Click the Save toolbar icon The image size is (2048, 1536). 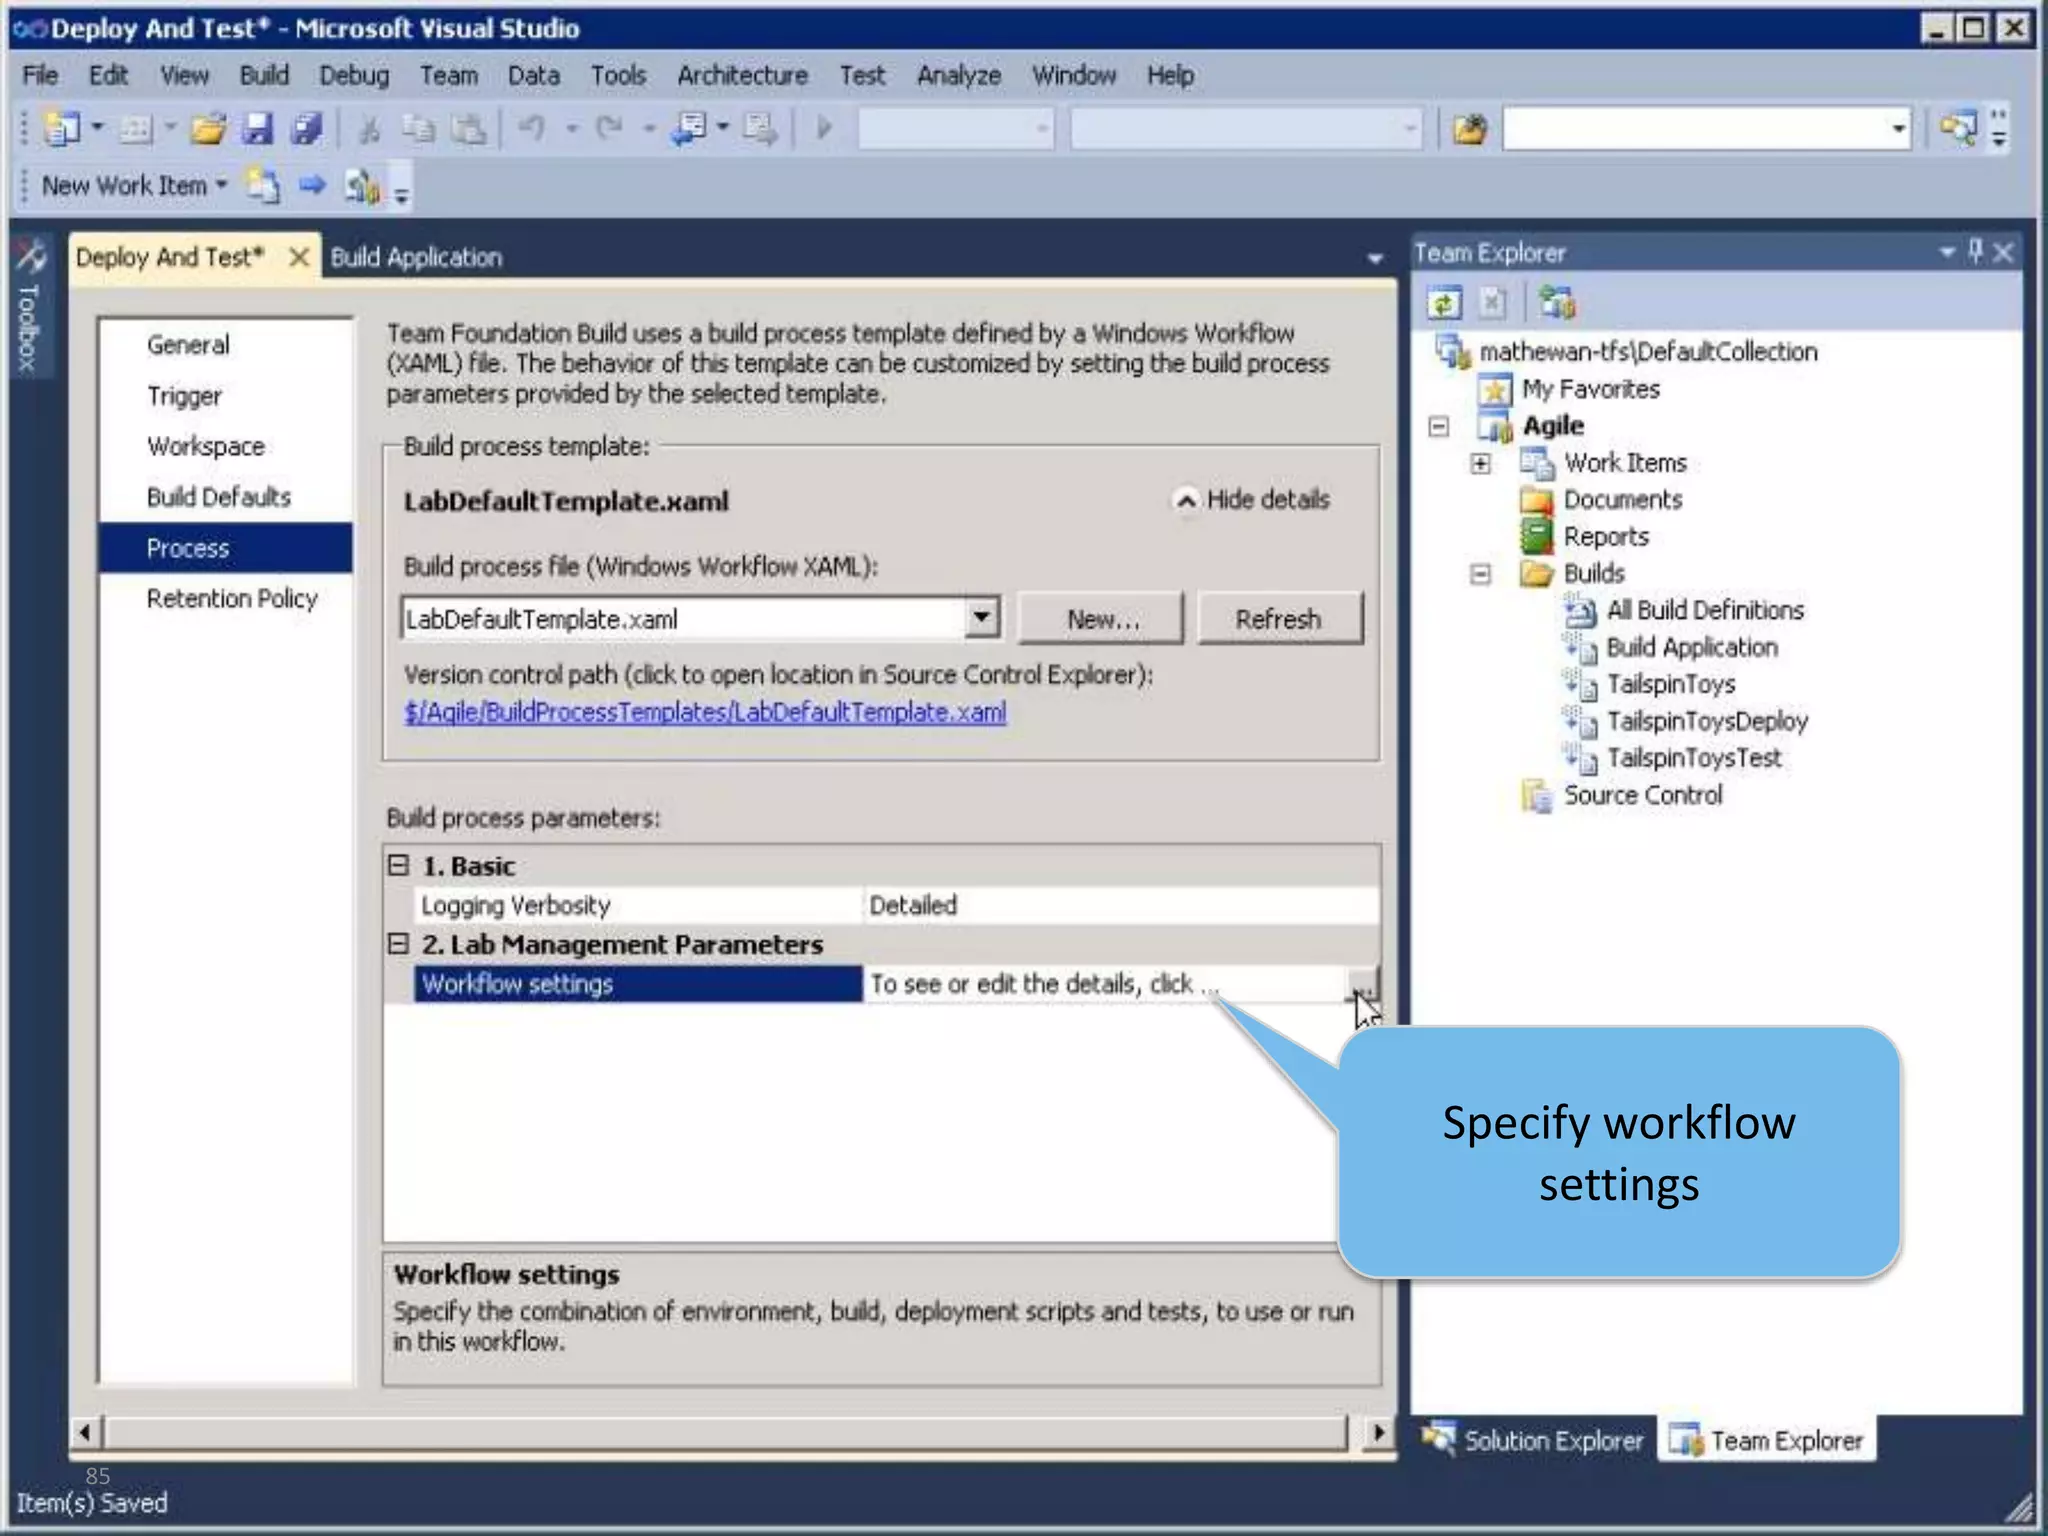258,128
